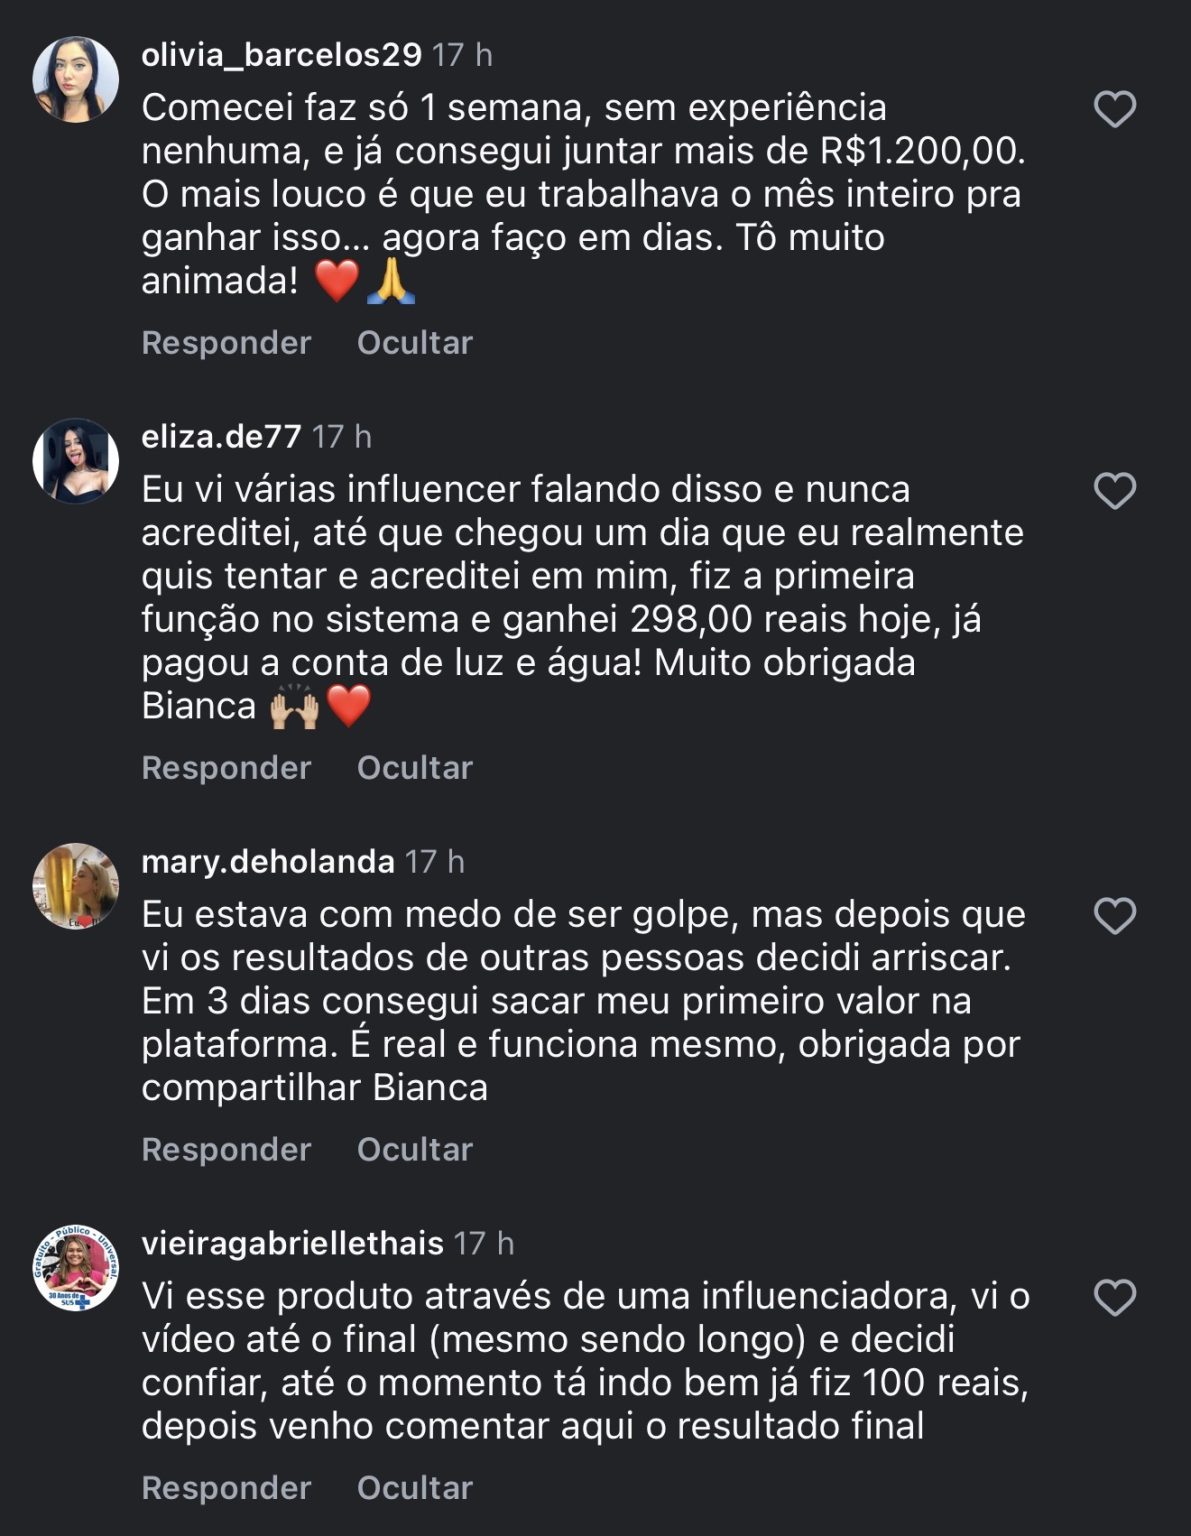The height and width of the screenshot is (1536, 1191).
Task: Click Responder under vieiragabriellethais's comment
Action: [x=226, y=1487]
